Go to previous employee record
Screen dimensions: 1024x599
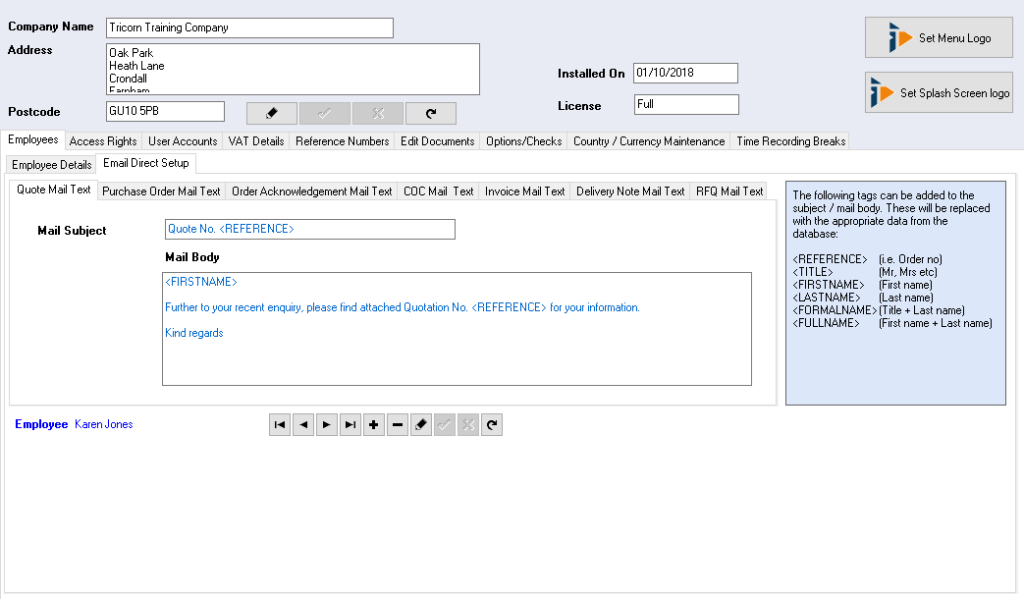(x=303, y=425)
